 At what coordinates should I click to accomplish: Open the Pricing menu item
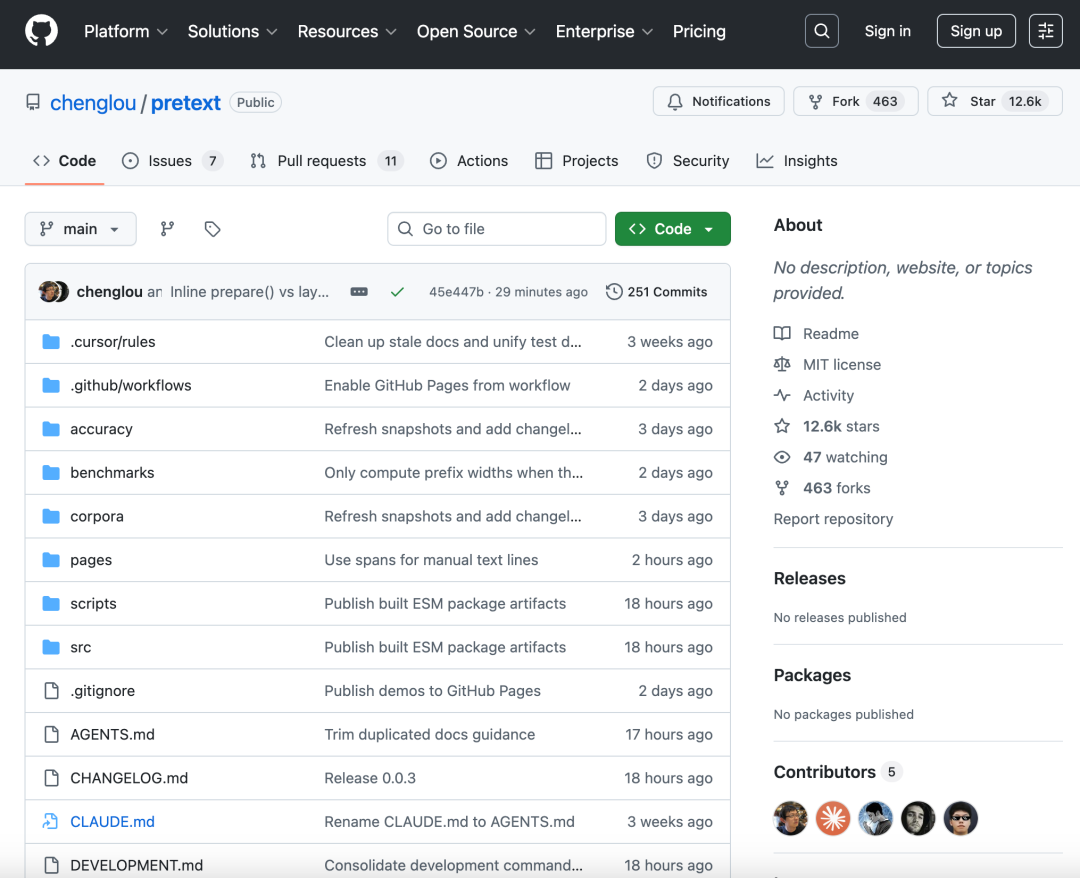(x=699, y=31)
